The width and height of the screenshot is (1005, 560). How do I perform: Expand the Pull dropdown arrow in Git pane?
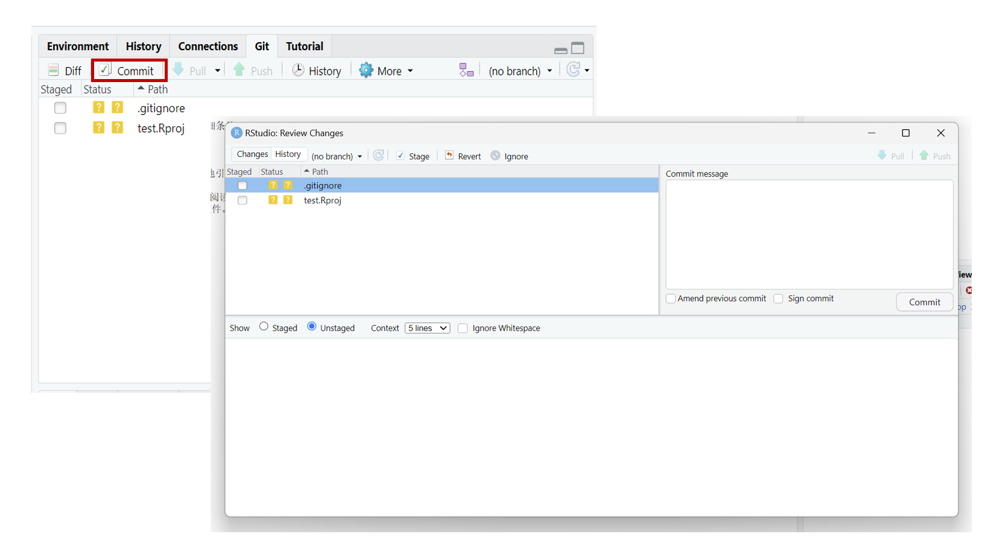tap(217, 71)
